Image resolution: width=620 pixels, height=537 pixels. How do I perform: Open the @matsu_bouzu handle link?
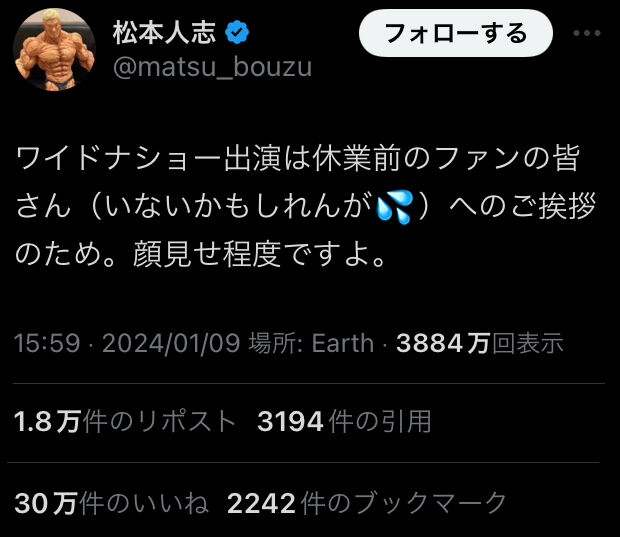(x=212, y=67)
